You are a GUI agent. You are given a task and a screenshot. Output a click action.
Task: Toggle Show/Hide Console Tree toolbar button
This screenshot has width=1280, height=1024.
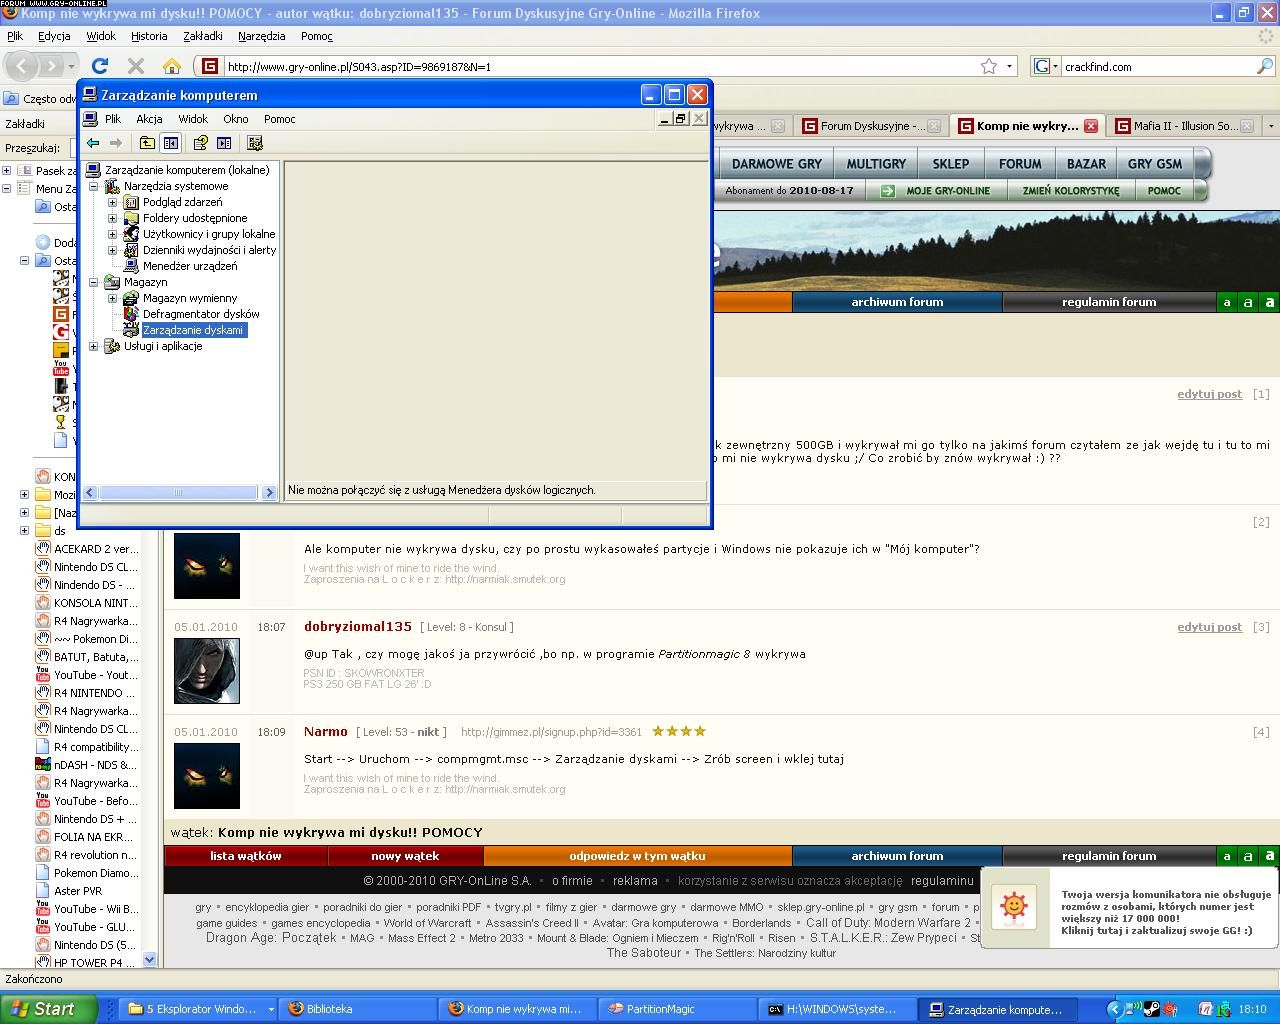171,143
